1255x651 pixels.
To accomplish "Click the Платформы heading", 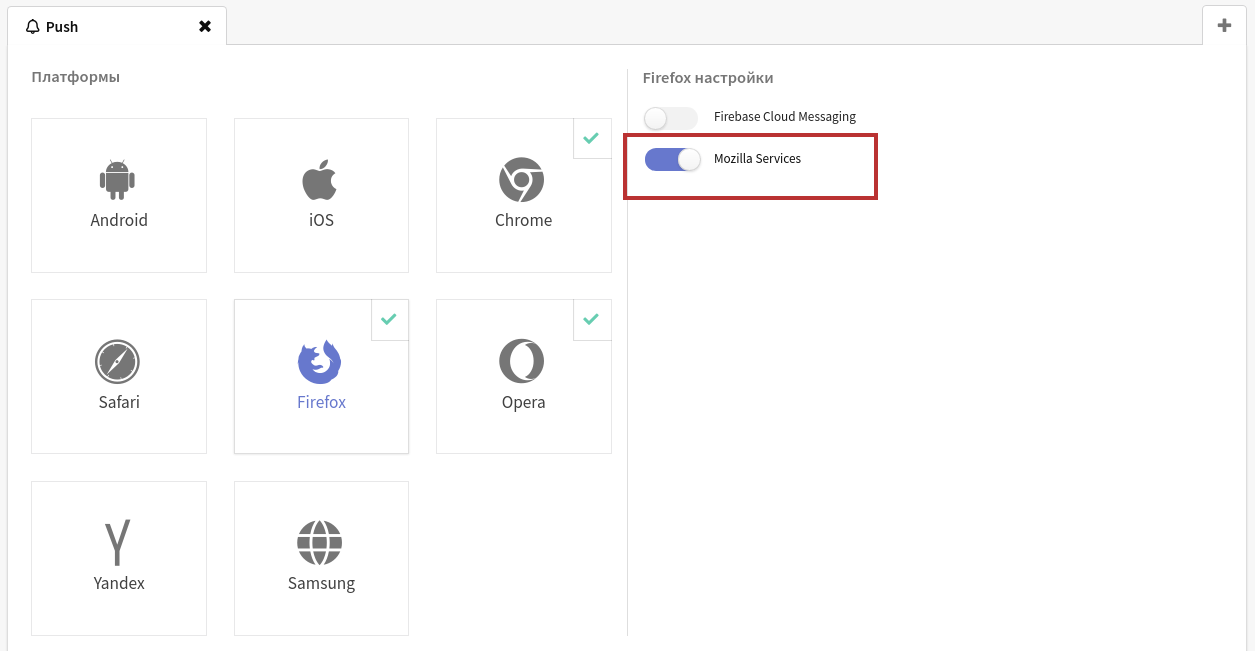I will (x=76, y=77).
